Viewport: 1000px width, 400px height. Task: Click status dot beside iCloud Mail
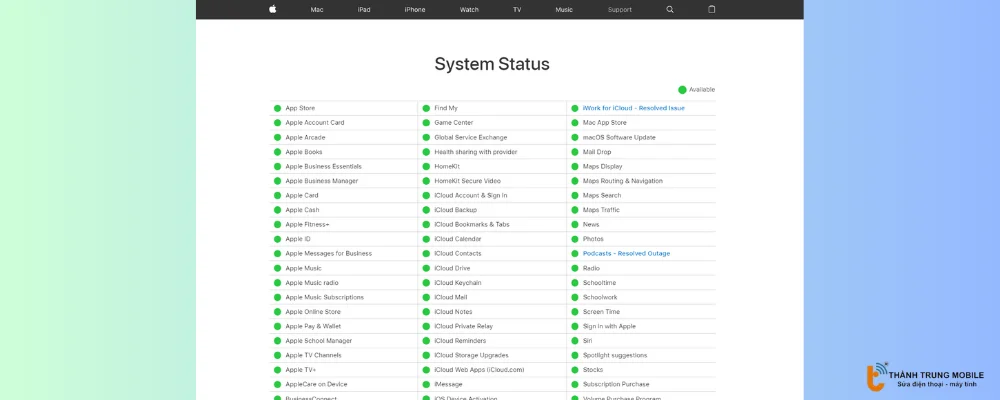[x=426, y=297]
